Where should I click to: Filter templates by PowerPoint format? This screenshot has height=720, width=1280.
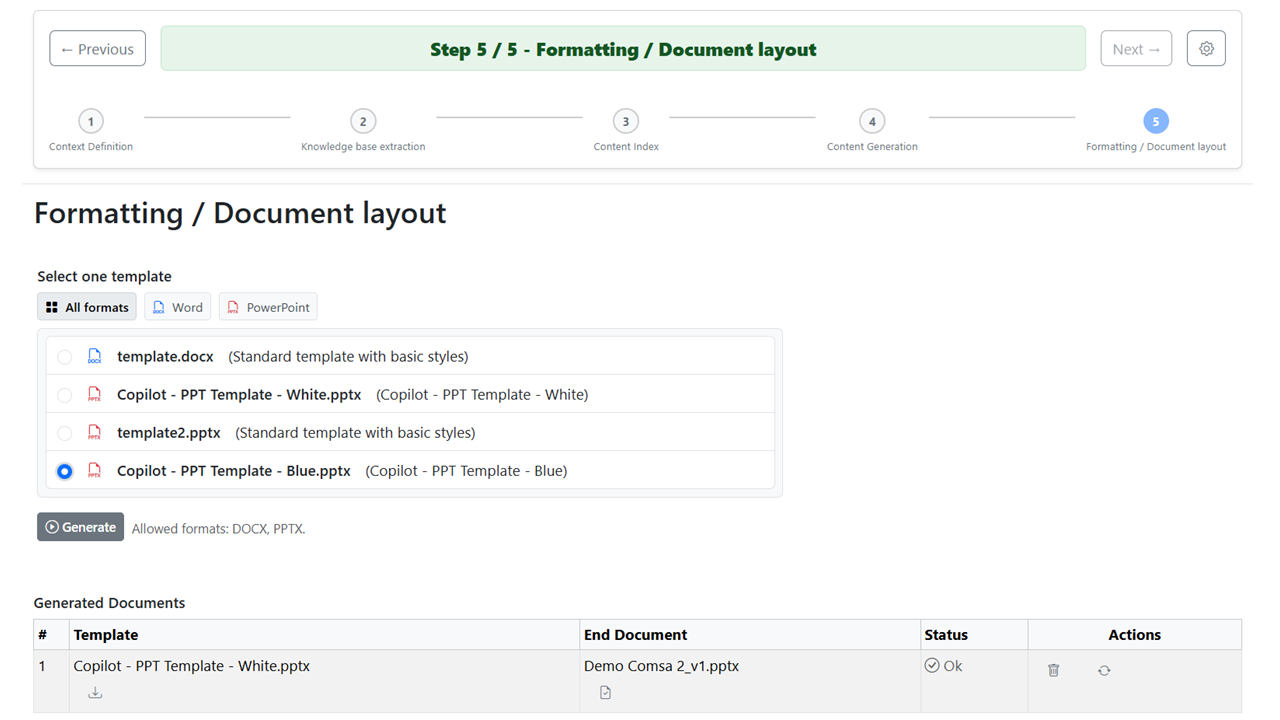268,307
